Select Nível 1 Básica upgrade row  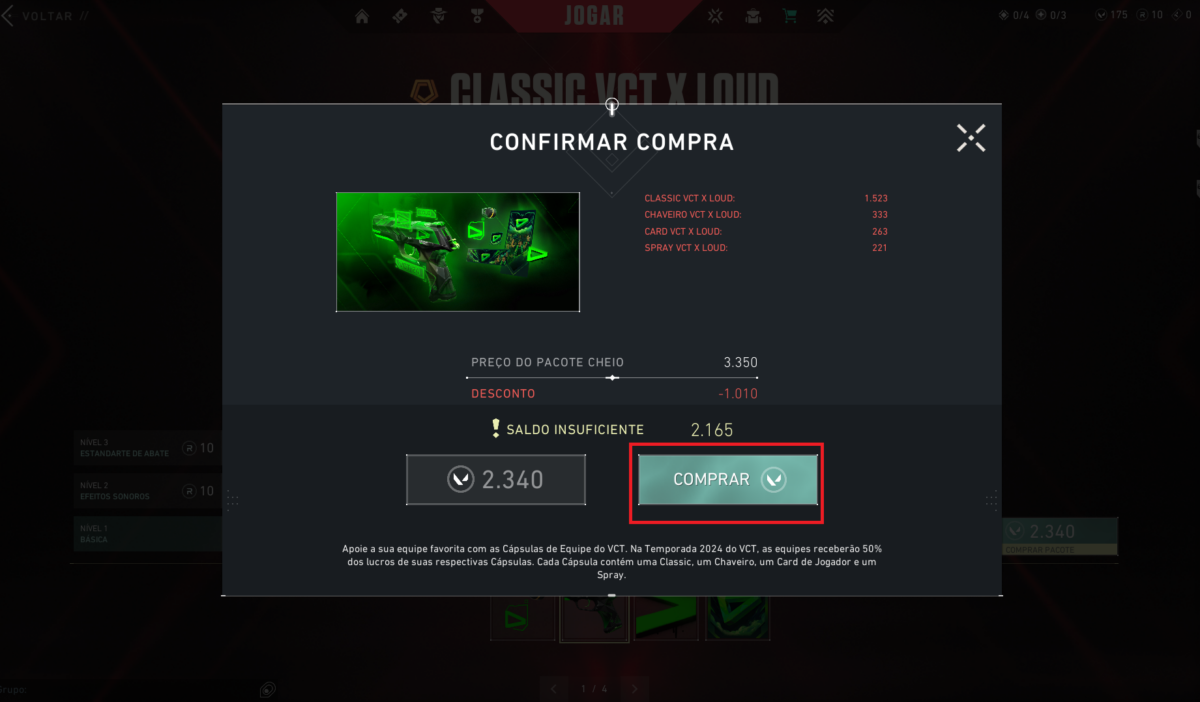[147, 533]
